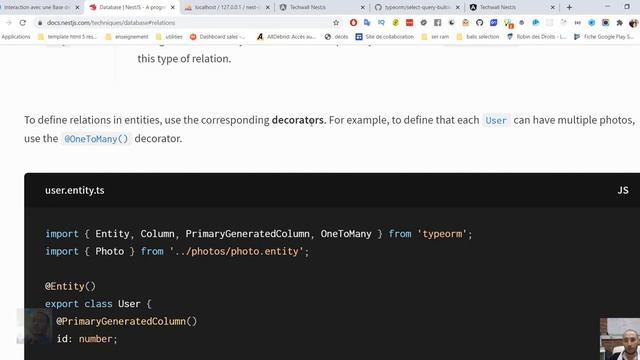Viewport: 640px width, 360px height.
Task: Click the 'id: number;' code line
Action: [87, 339]
